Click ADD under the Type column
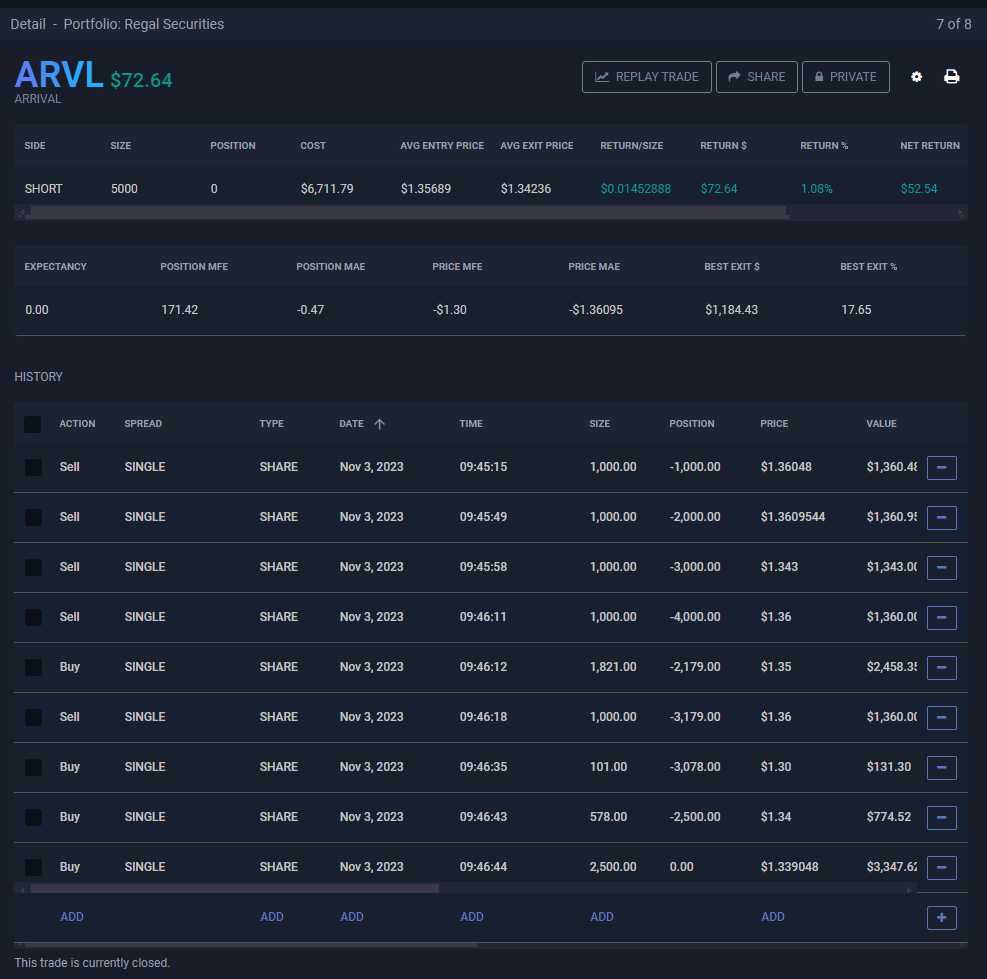The image size is (987, 979). pos(272,917)
